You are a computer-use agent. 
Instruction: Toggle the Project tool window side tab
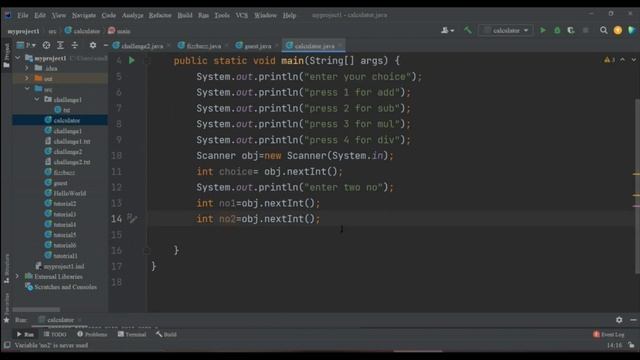6,55
